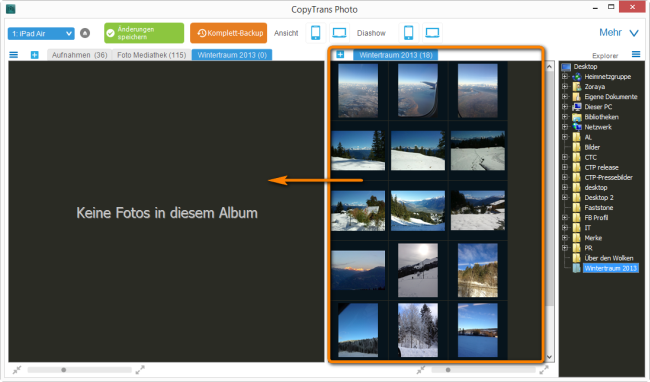Expand the Mehr menu chevron

coord(634,33)
